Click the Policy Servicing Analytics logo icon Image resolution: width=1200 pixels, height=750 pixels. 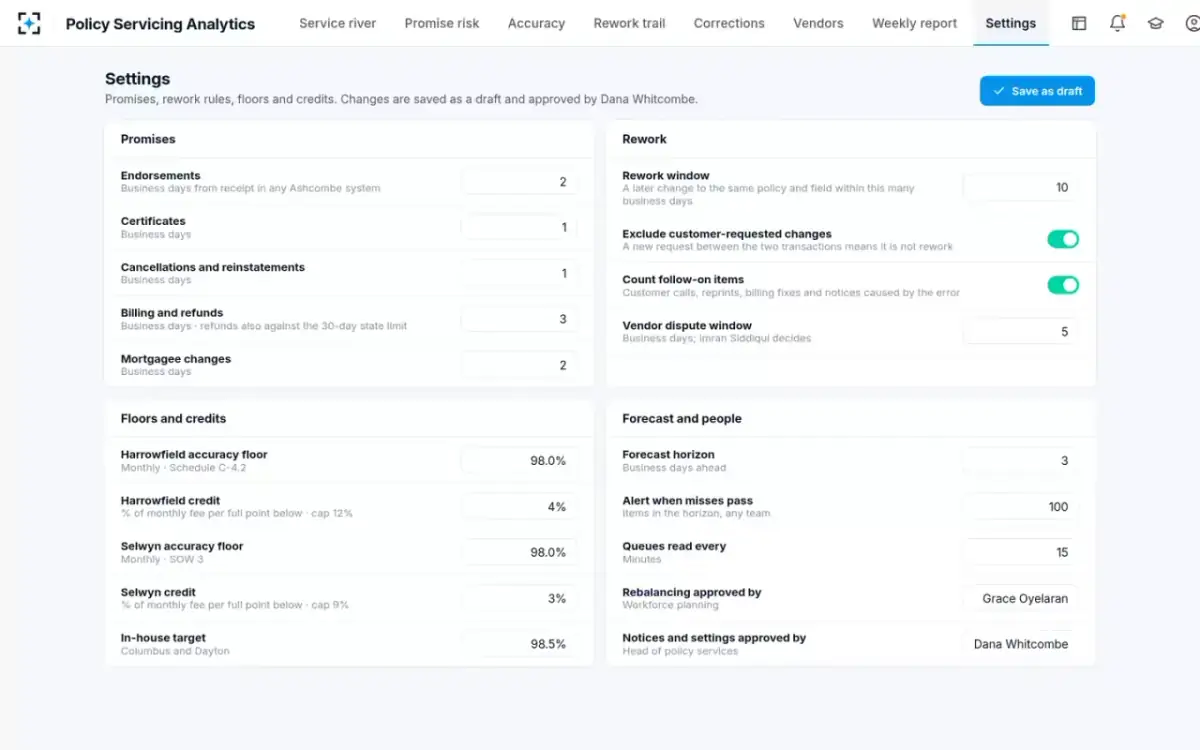(x=29, y=23)
